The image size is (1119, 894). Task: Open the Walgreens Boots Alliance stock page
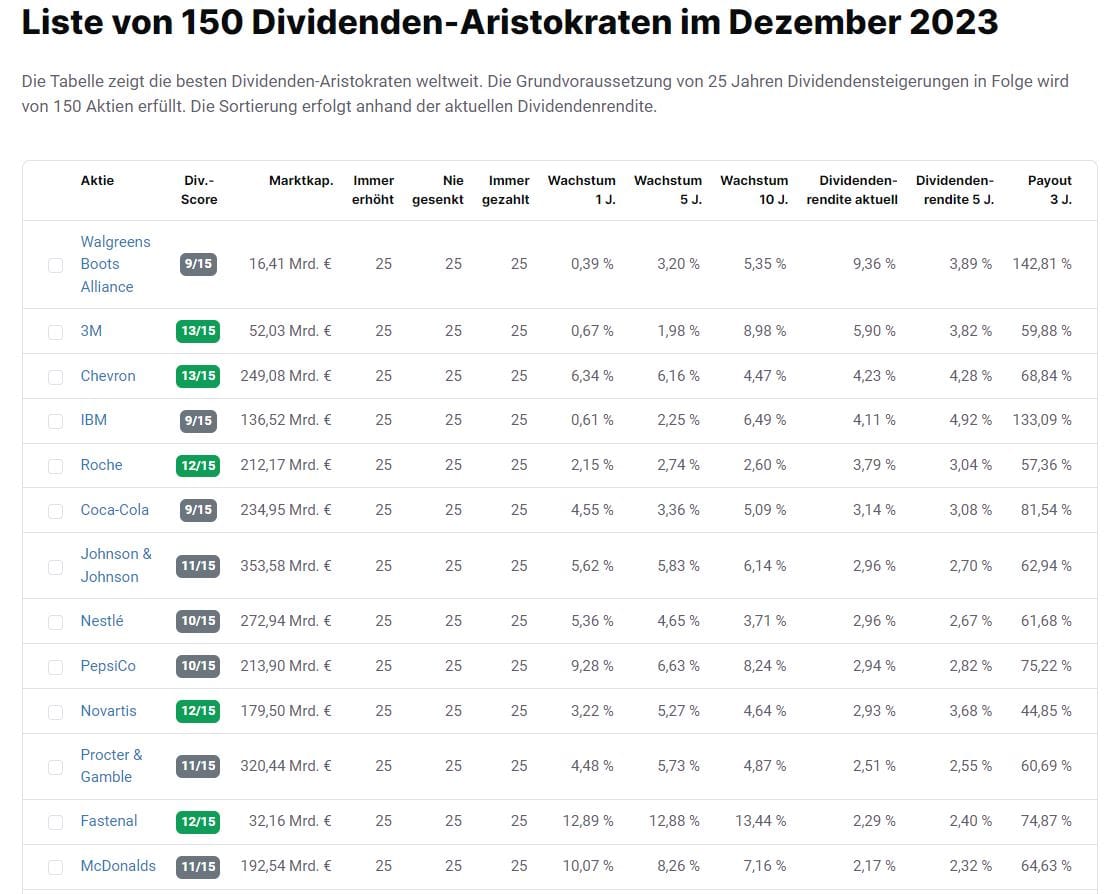[115, 264]
